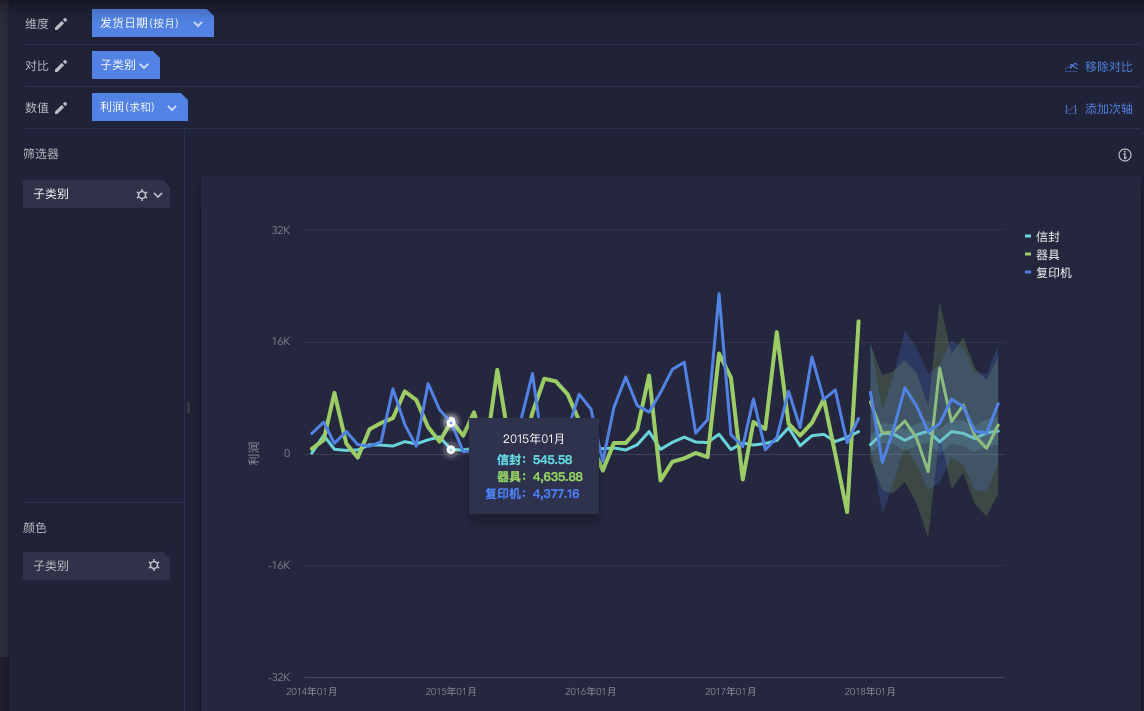
Task: Select the 子类别 color field
Action: click(96, 566)
